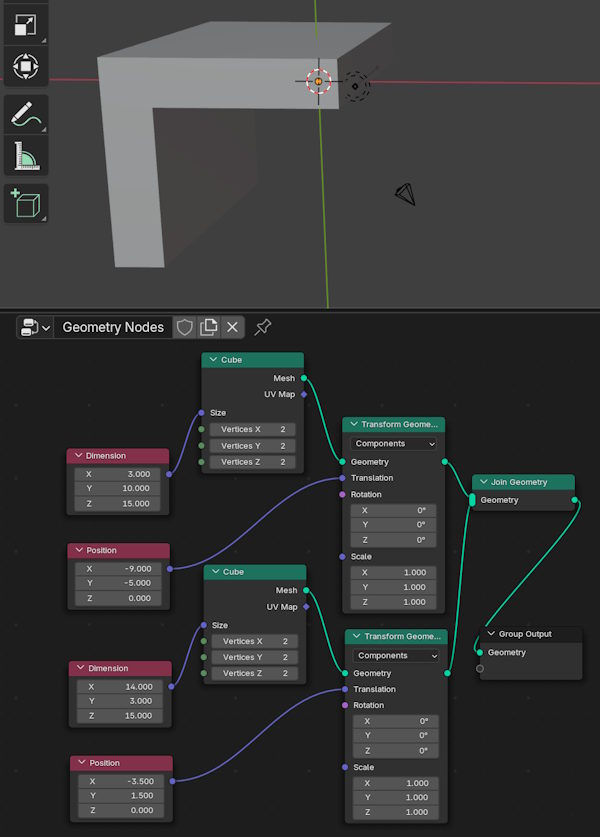Collapse the Group Output node
This screenshot has width=600, height=837.
490,634
